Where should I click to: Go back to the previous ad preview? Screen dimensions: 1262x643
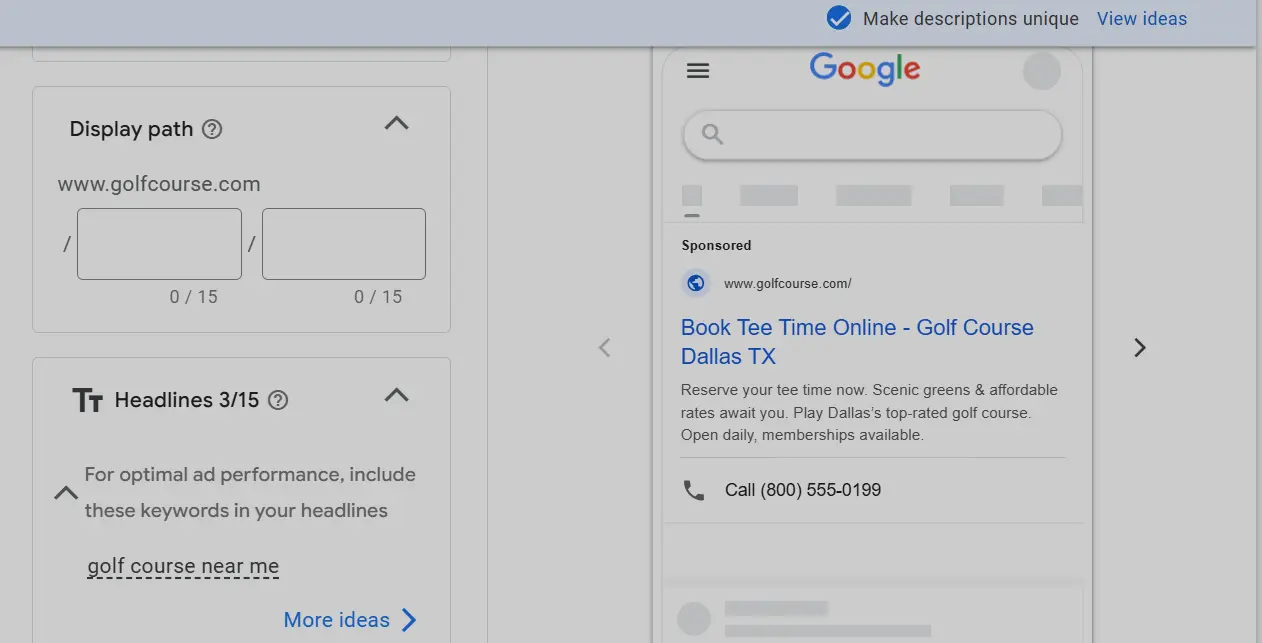[x=605, y=347]
